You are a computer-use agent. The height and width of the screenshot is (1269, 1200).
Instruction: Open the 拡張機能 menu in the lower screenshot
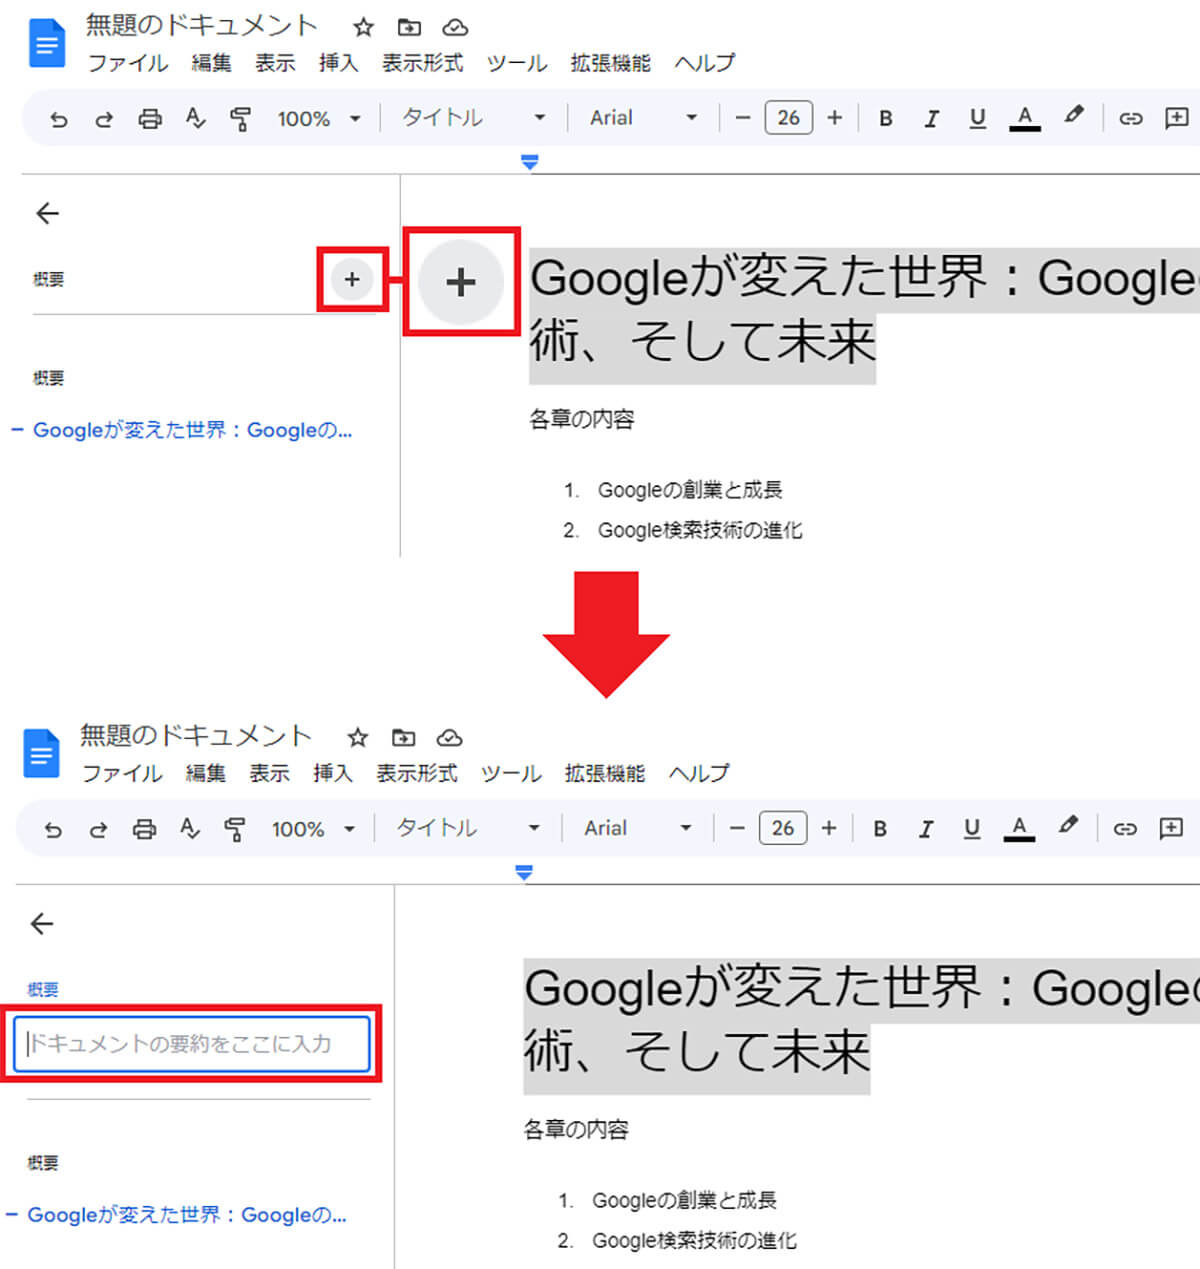(605, 773)
